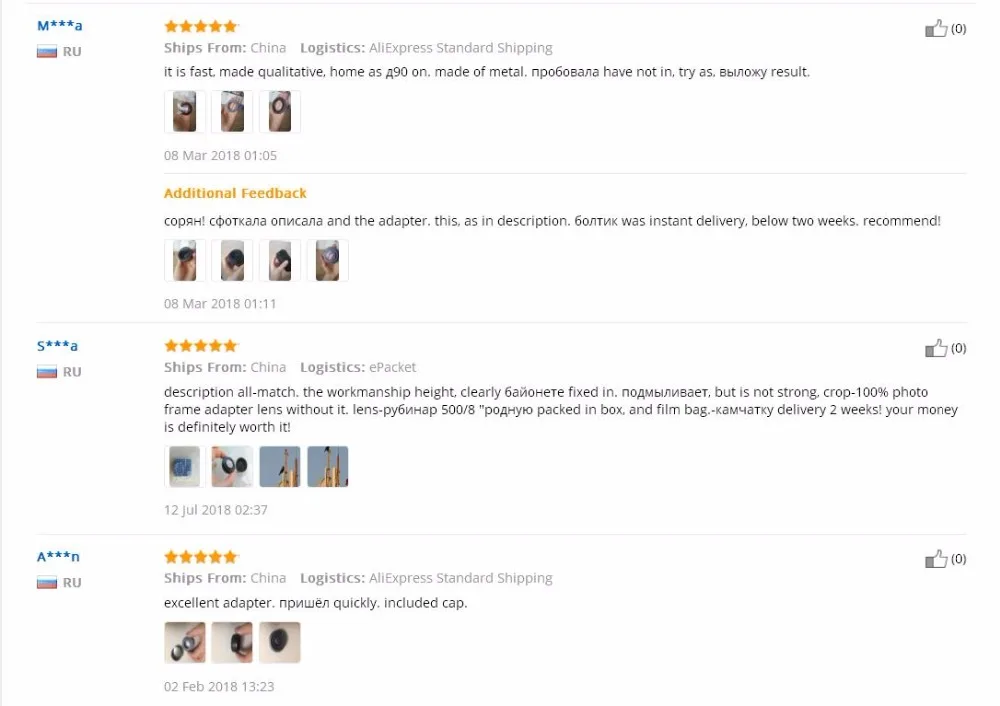Click Russian flag under A***n's name
This screenshot has width=1000, height=706.
pyautogui.click(x=47, y=583)
